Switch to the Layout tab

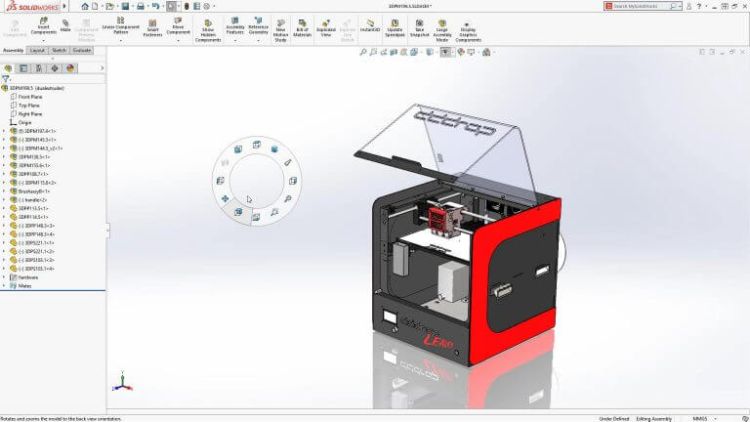37,50
